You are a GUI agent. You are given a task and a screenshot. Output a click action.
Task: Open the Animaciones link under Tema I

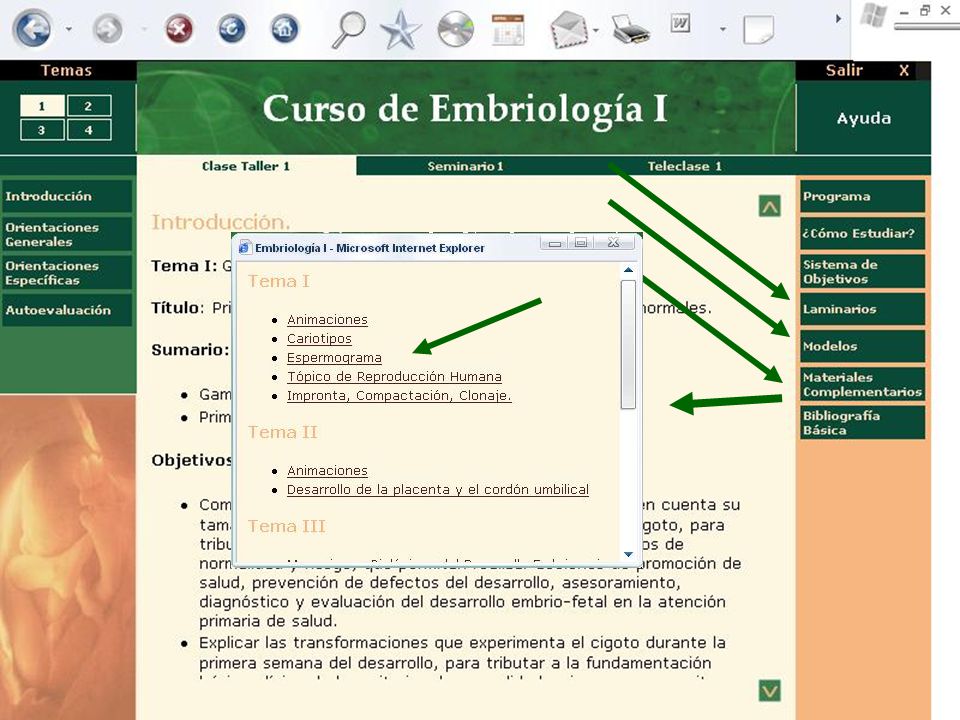tap(328, 320)
